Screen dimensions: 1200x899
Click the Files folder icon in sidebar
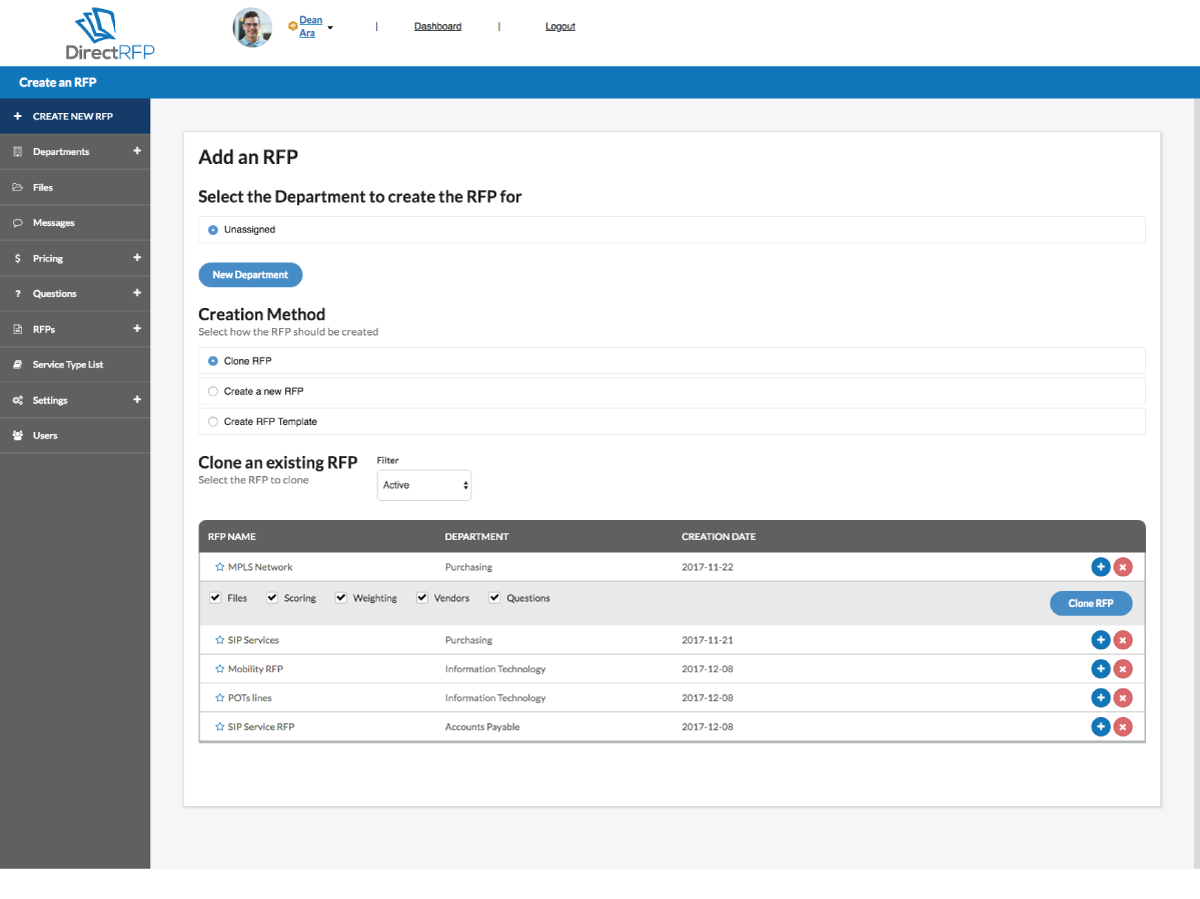17,187
